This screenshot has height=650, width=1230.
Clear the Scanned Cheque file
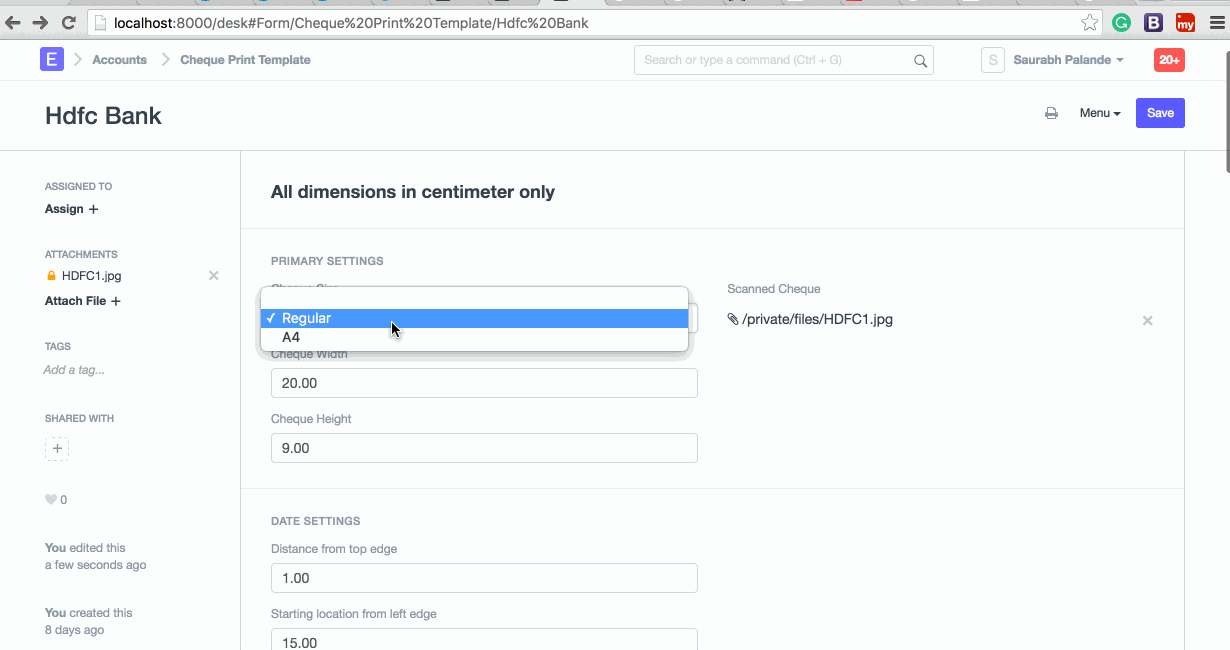click(1147, 321)
